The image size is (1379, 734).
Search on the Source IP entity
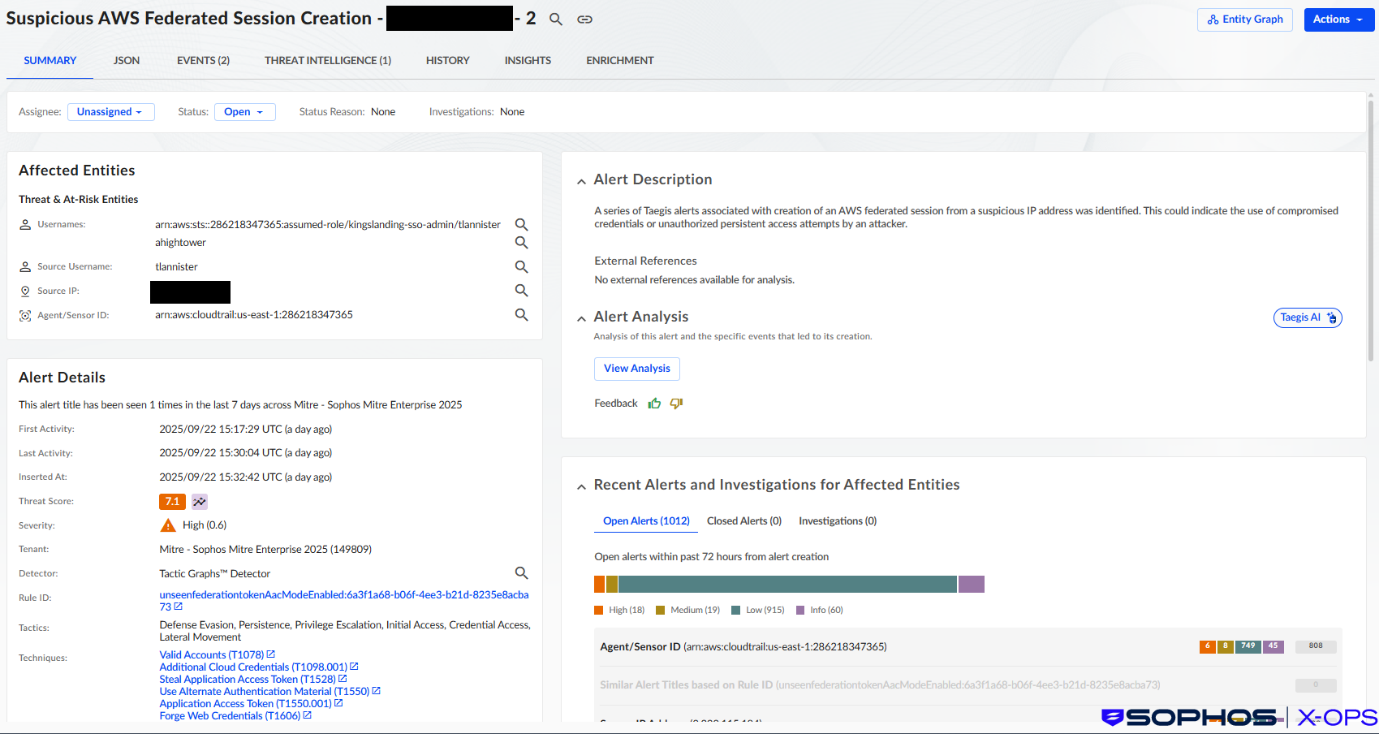click(x=521, y=290)
